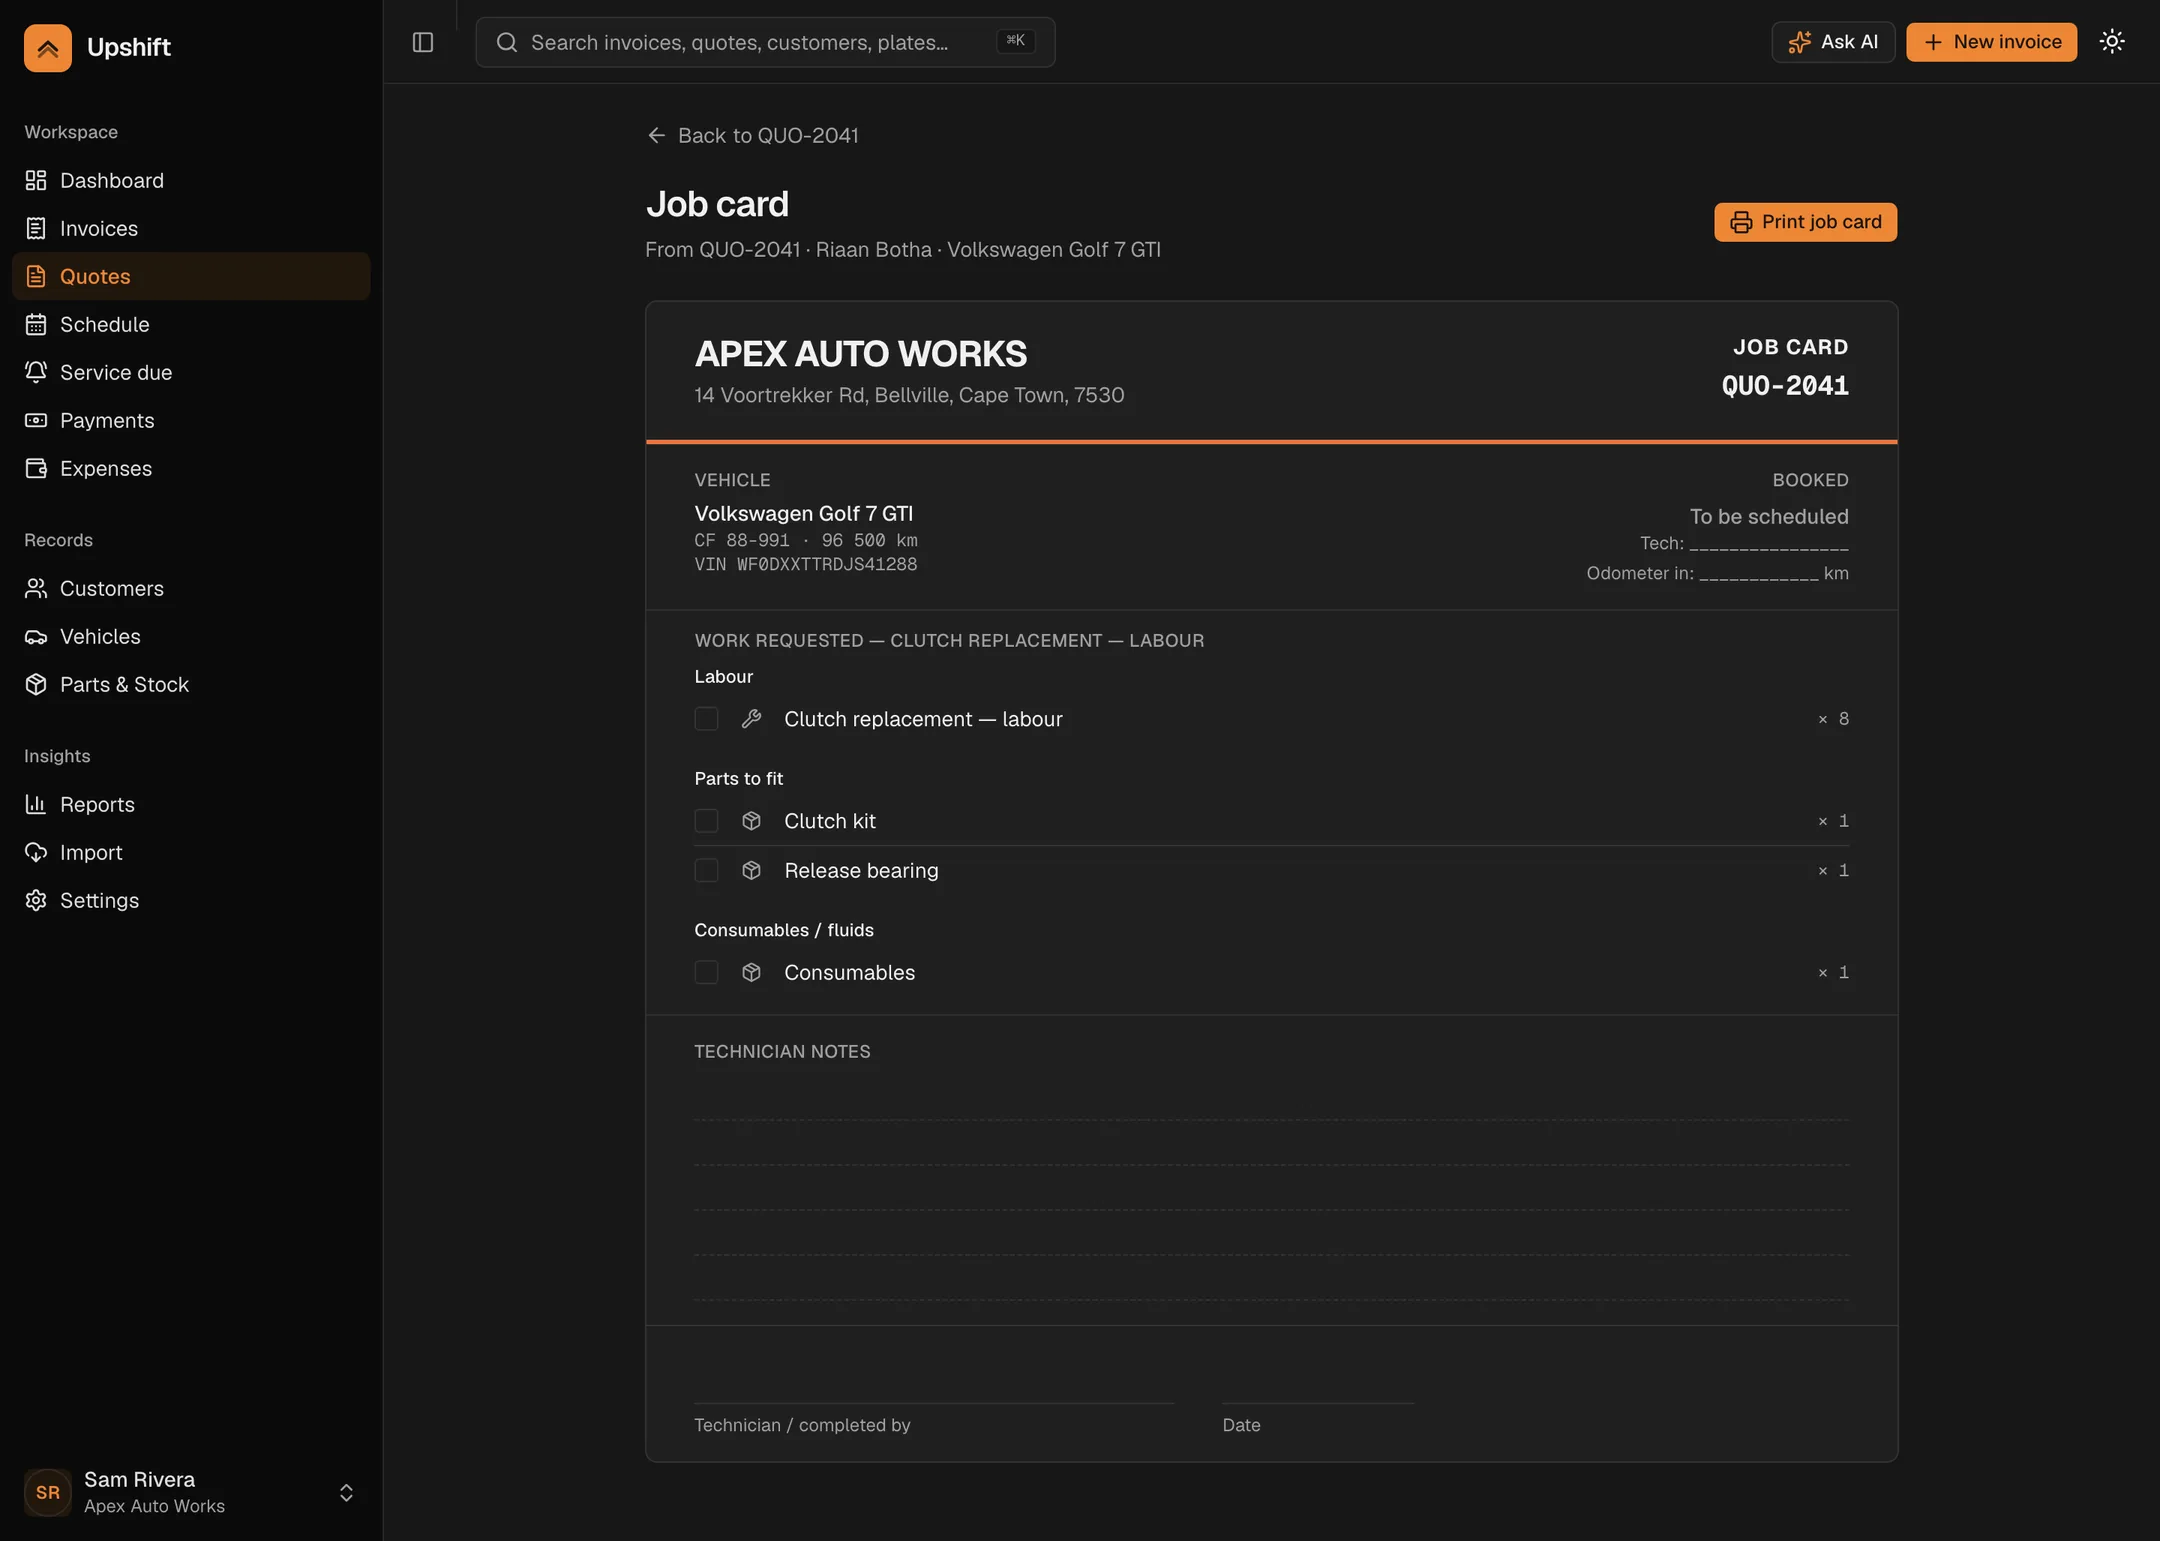This screenshot has width=2160, height=1541.
Task: Open Dashboard via its grid icon
Action: point(36,180)
